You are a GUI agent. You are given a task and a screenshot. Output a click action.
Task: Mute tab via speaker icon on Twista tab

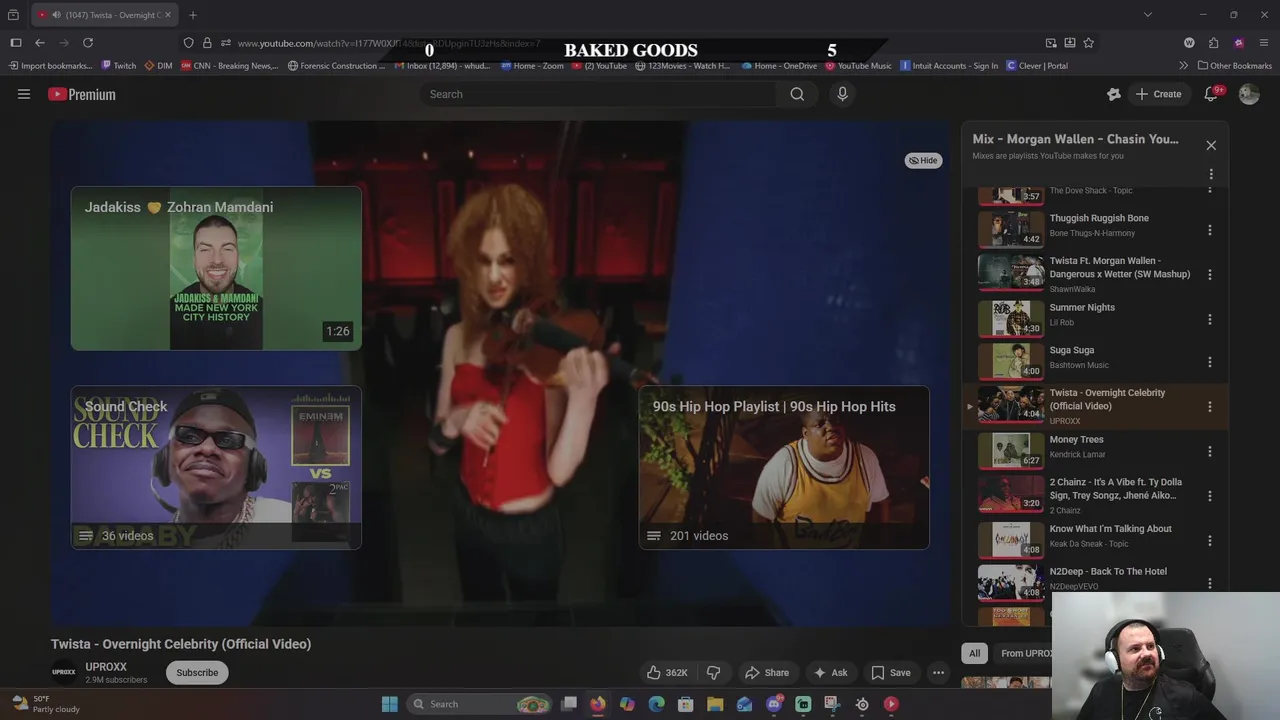point(57,15)
